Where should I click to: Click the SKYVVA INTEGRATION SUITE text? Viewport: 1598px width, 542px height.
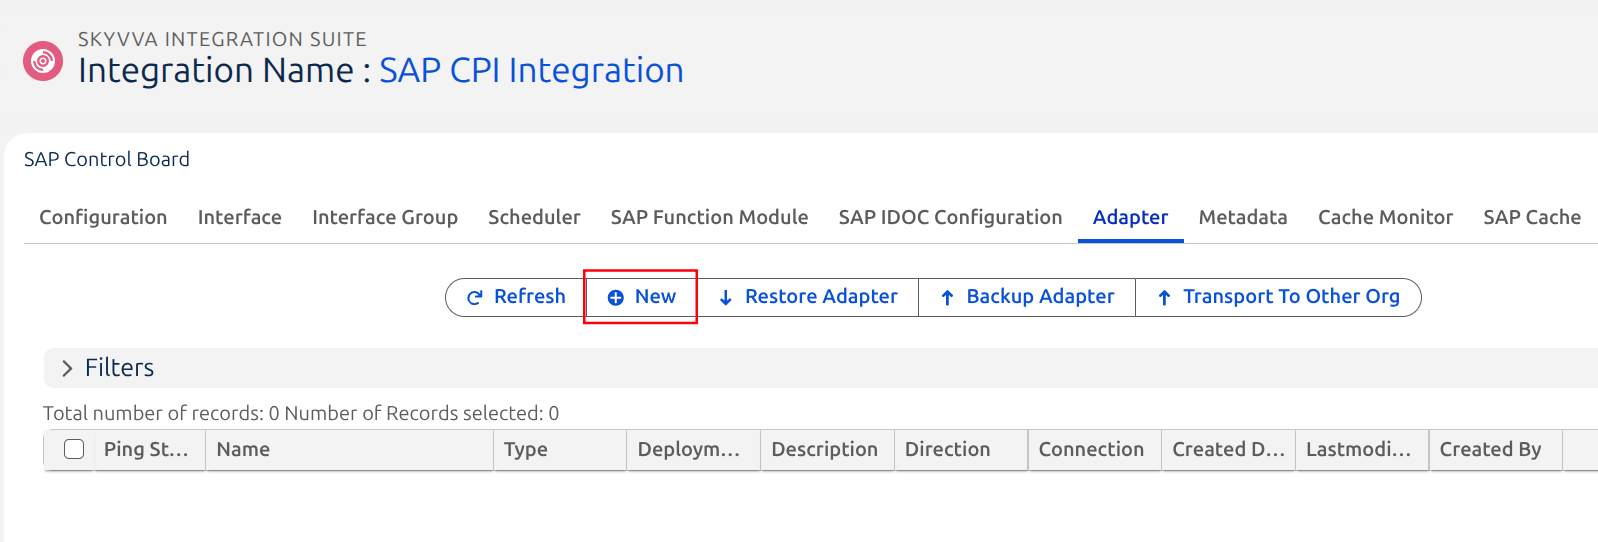coord(222,39)
